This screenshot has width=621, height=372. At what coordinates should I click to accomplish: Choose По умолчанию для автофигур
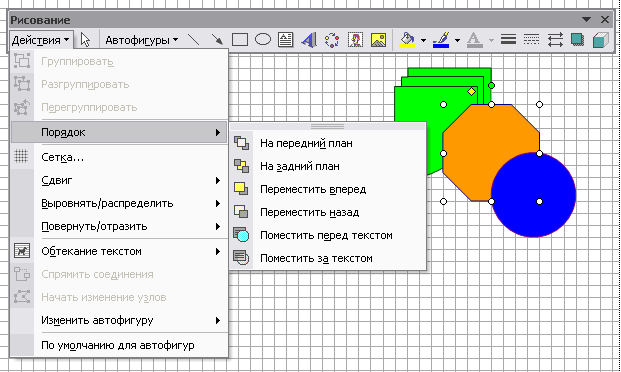(x=119, y=345)
